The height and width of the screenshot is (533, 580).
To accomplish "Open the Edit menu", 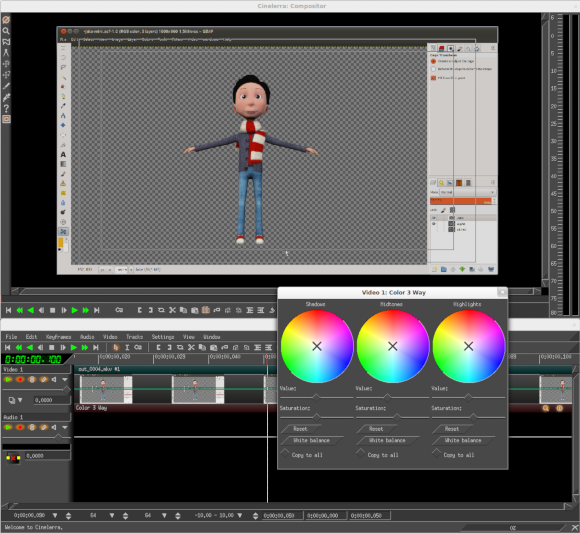I will click(x=31, y=337).
